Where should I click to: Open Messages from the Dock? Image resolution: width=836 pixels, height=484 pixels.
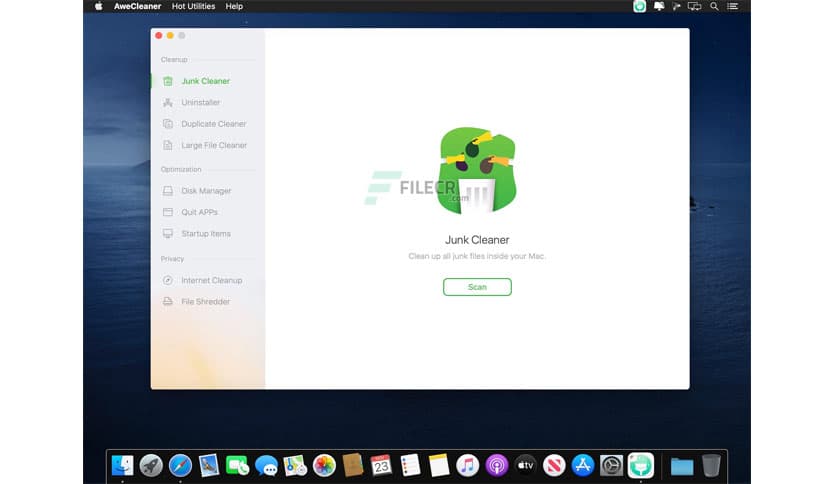(x=266, y=466)
